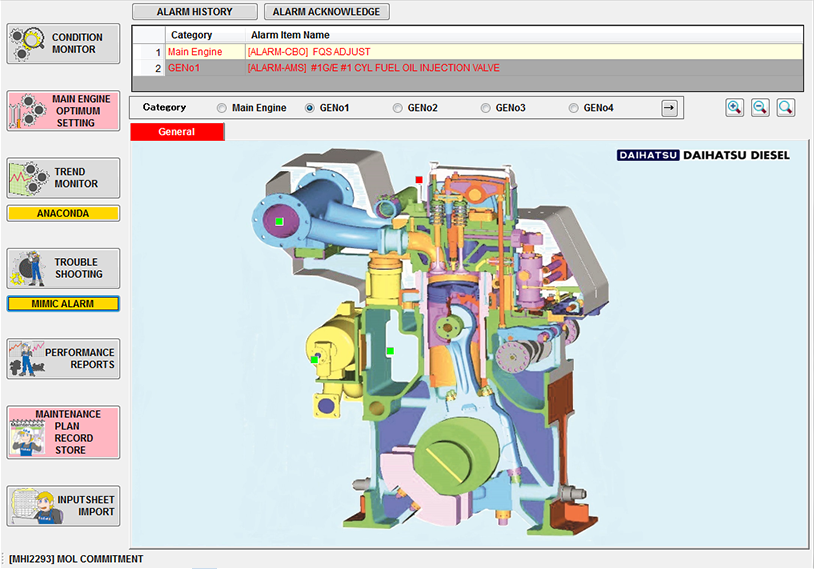Open the Alarm History view
This screenshot has height=569, width=814.
[194, 12]
